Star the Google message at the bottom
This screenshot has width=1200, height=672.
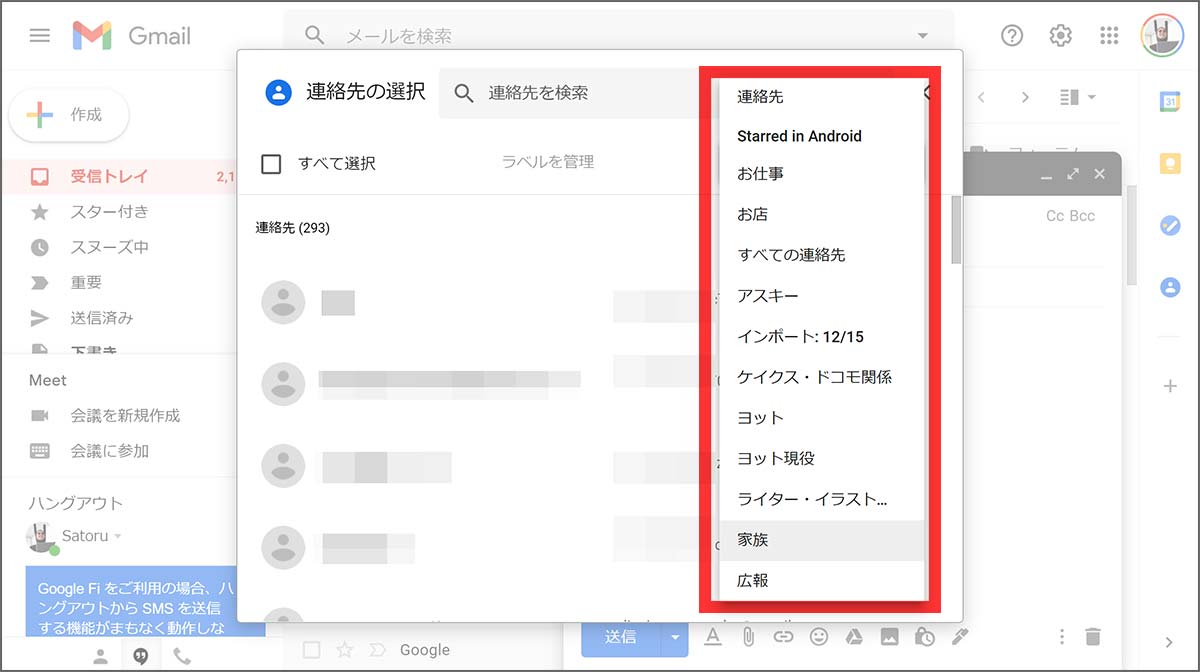[x=346, y=650]
